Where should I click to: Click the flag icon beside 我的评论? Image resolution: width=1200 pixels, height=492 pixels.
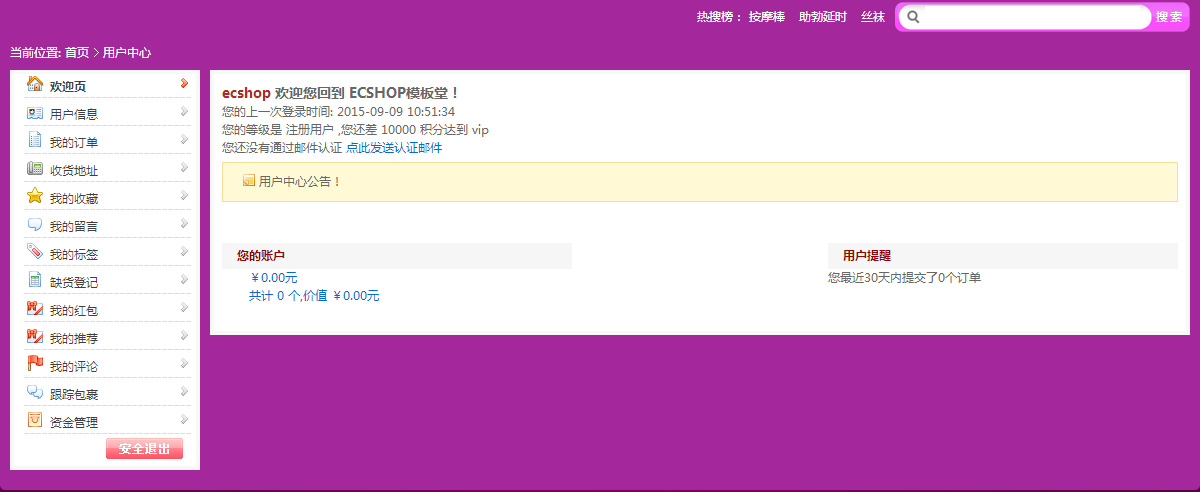pyautogui.click(x=35, y=364)
